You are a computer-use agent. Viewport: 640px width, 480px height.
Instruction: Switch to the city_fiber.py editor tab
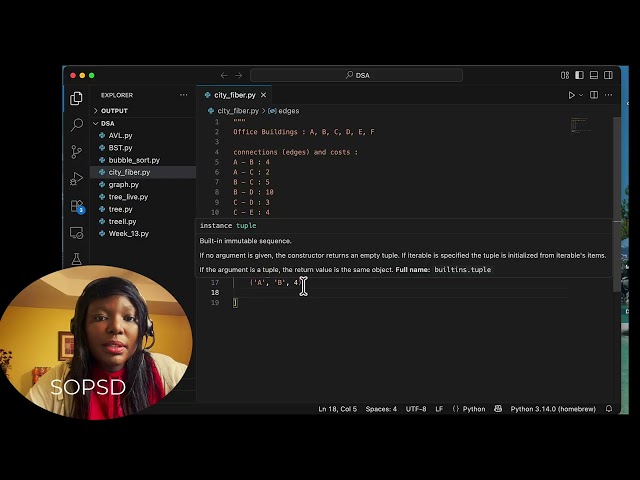[234, 95]
